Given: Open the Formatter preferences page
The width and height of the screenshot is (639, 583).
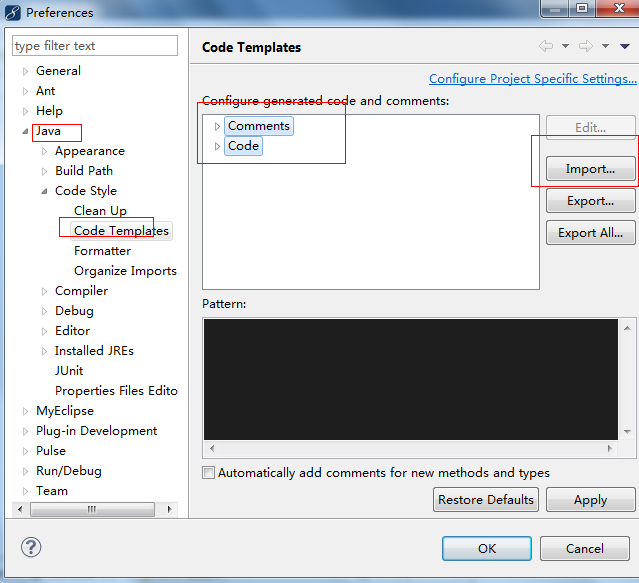Looking at the screenshot, I should tap(102, 251).
